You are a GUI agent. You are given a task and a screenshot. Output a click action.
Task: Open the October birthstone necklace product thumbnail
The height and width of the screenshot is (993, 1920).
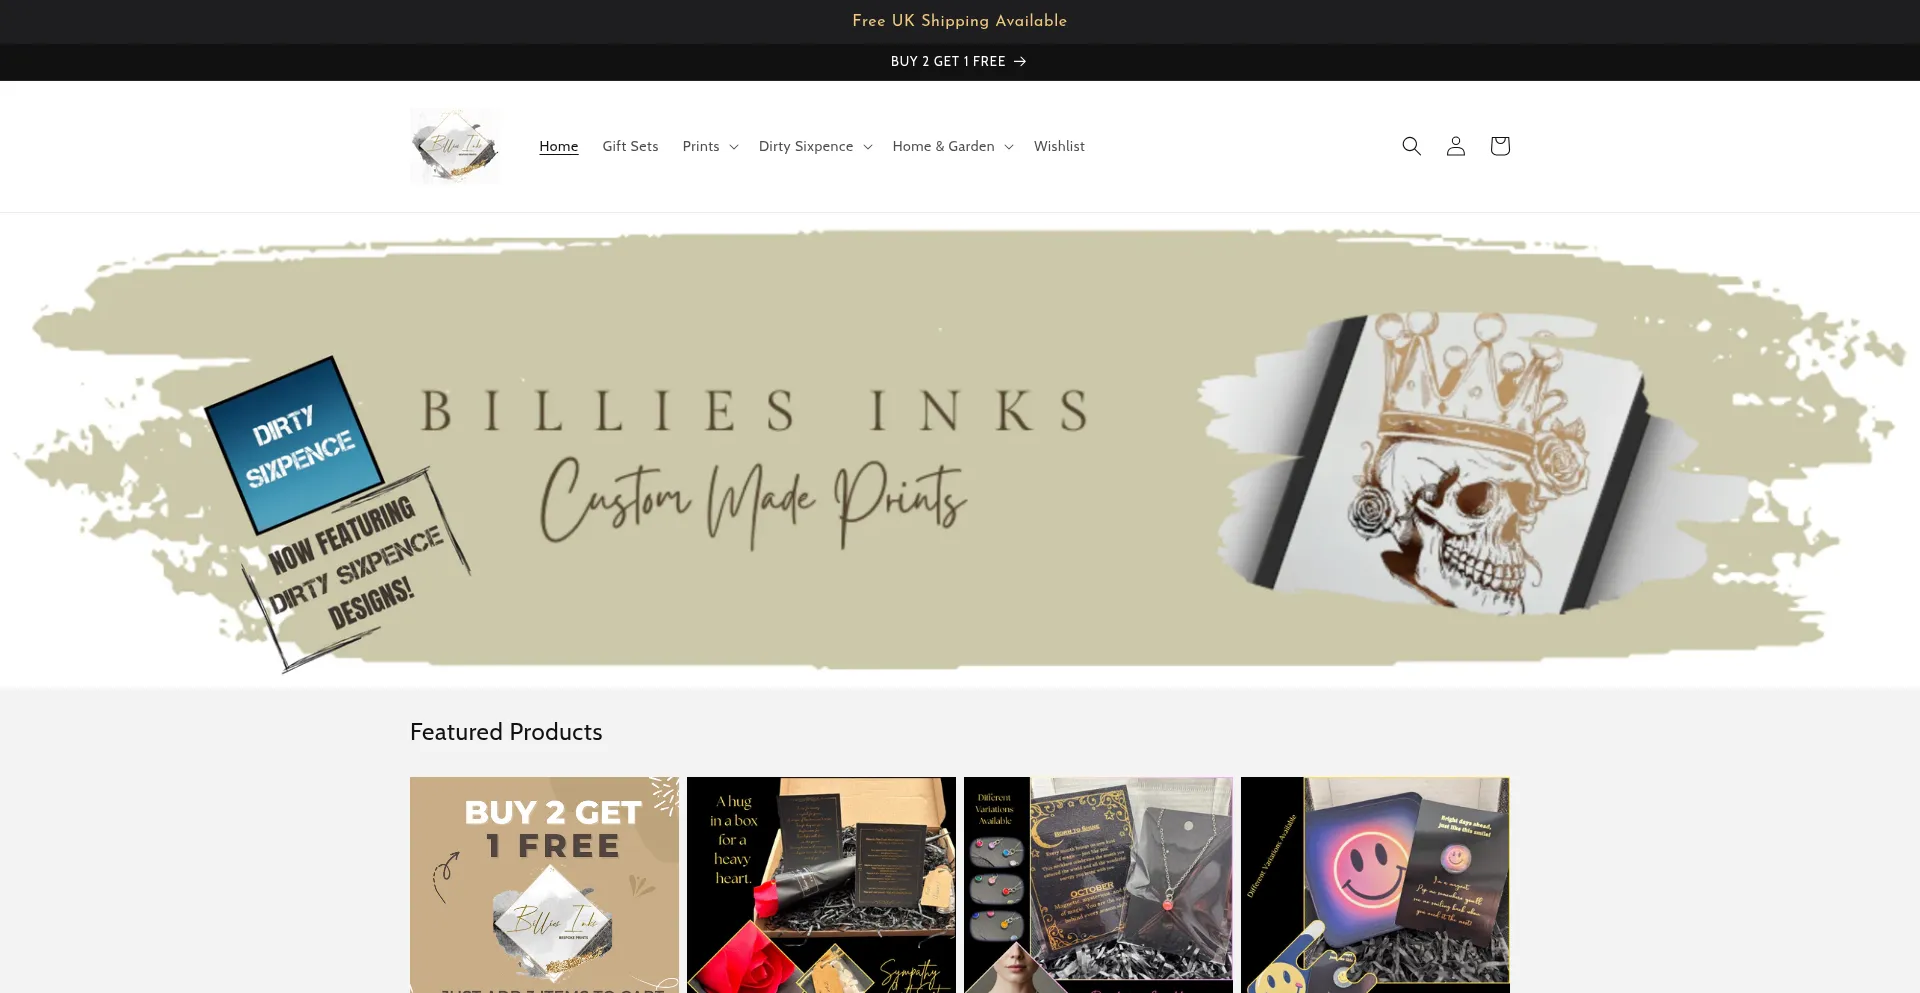(1098, 885)
